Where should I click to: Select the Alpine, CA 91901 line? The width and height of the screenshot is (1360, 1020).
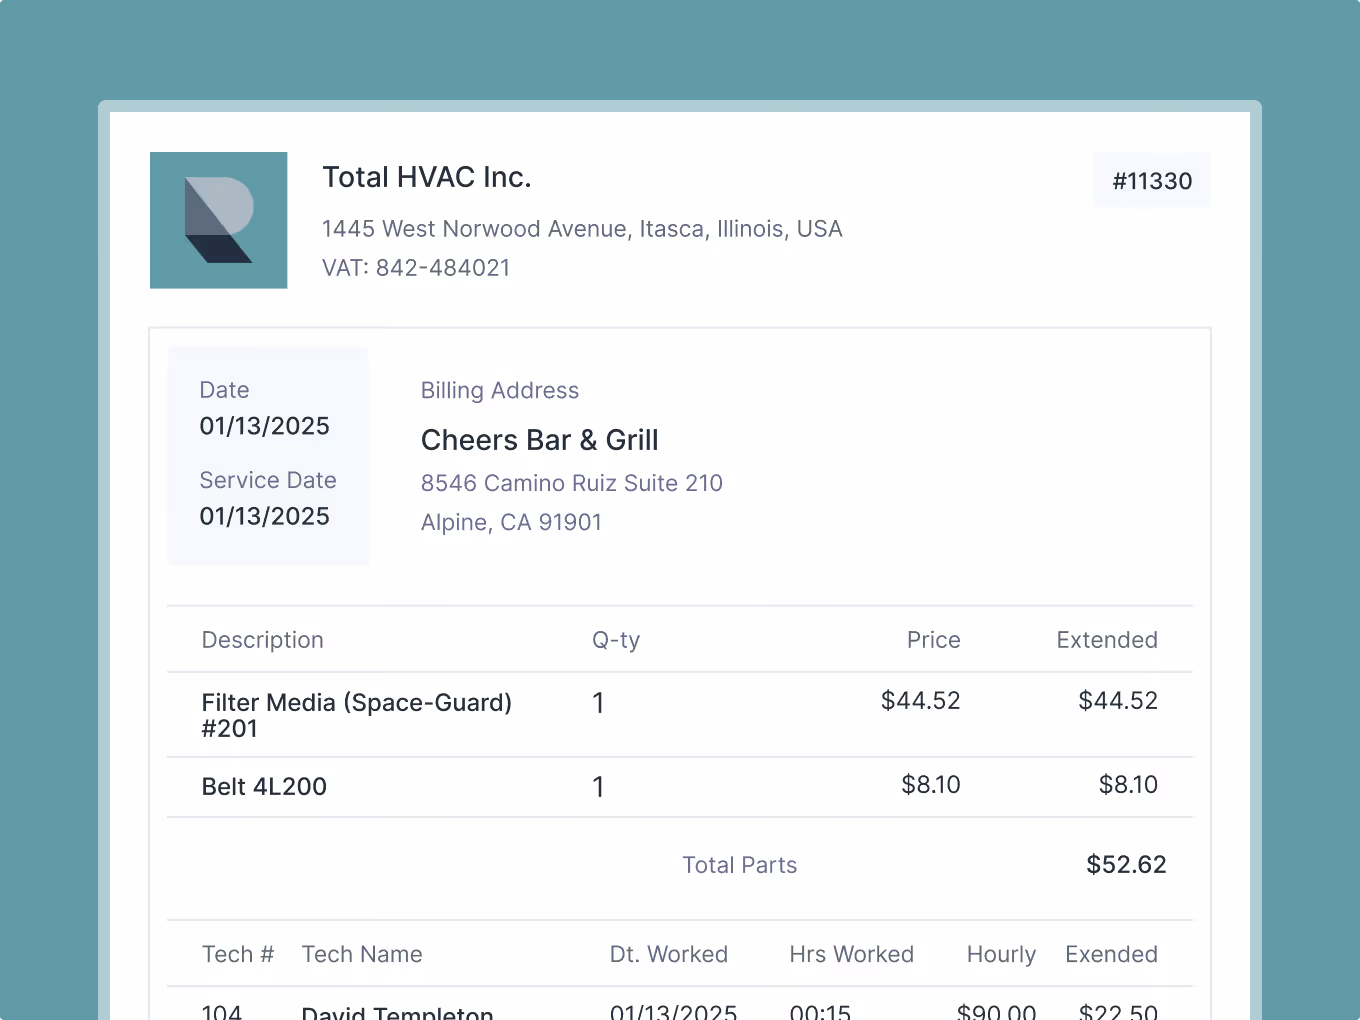(x=511, y=522)
